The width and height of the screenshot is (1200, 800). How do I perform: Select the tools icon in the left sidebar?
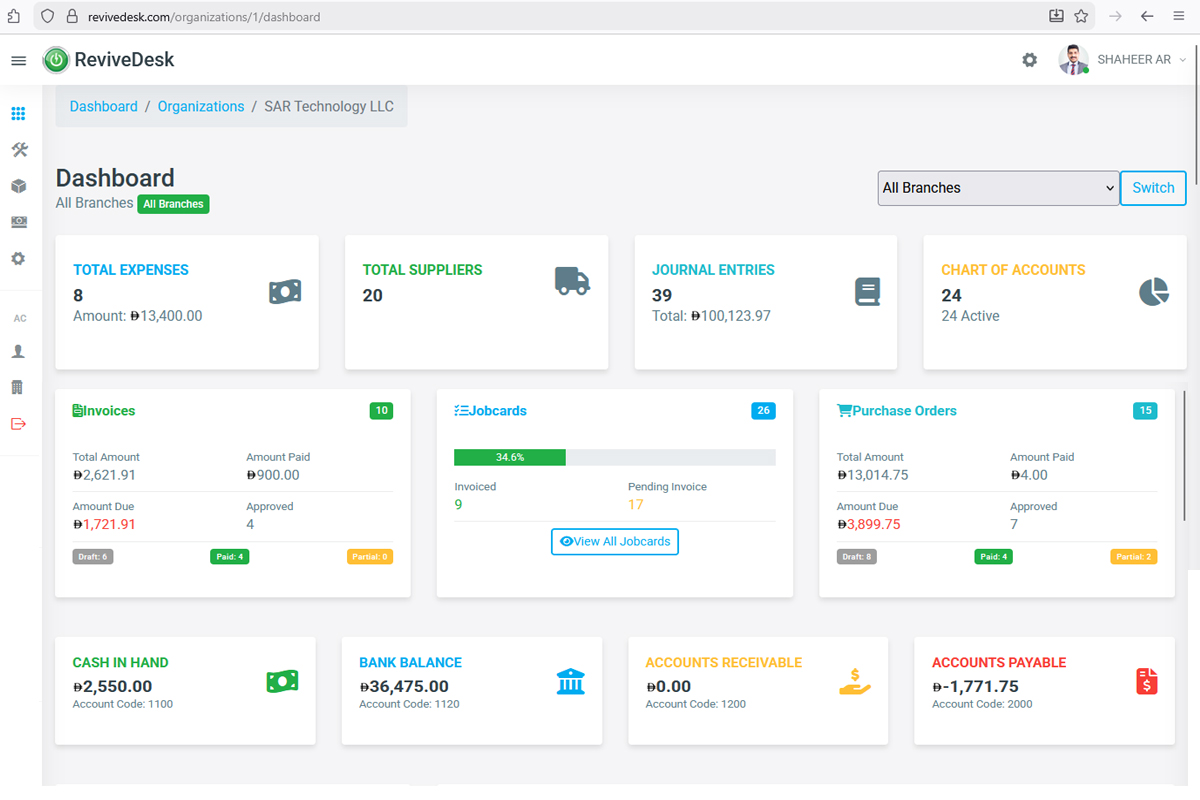(x=18, y=149)
